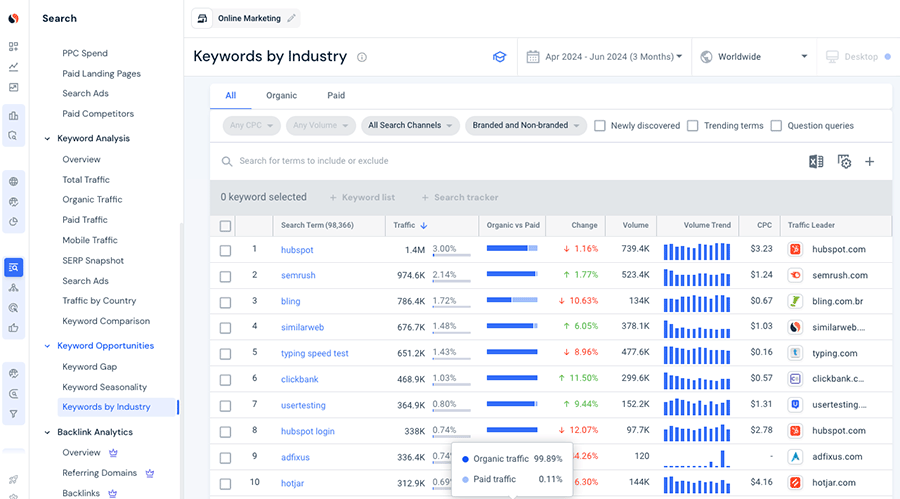Select the All tab

231,96
